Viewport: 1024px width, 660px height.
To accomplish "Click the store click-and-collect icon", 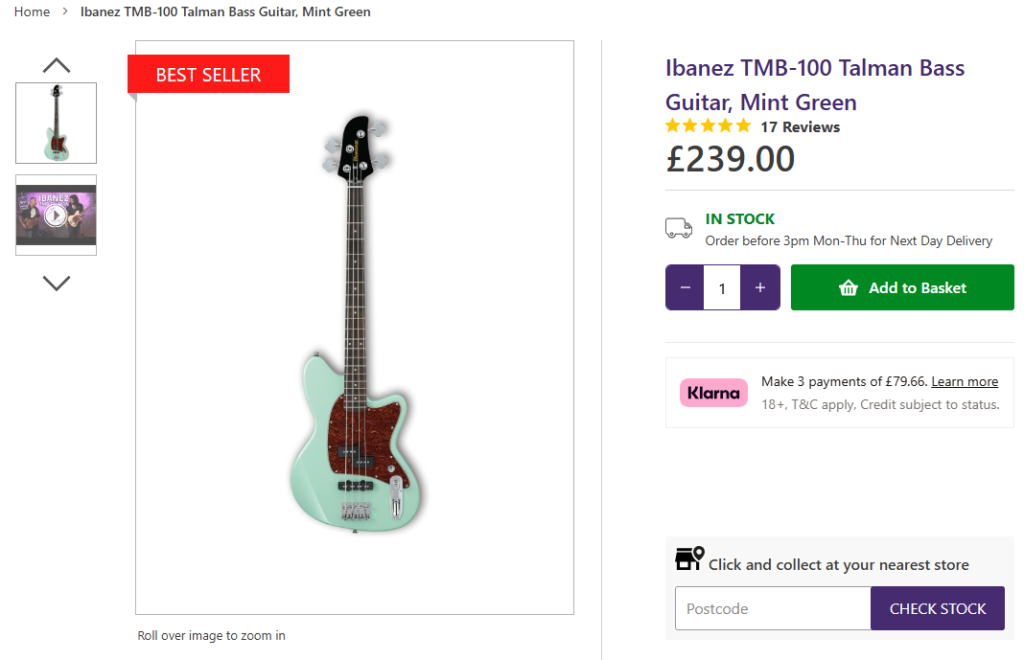I will pyautogui.click(x=688, y=558).
